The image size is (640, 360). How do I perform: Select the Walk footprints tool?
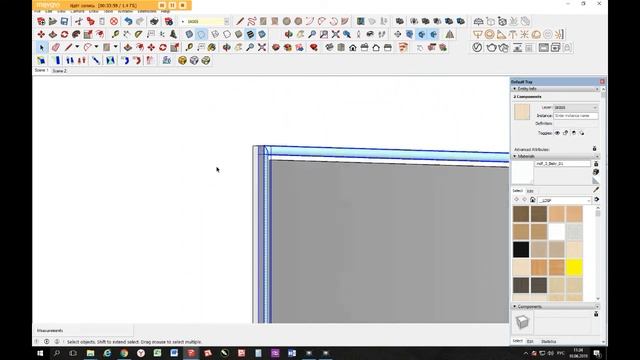[382, 35]
